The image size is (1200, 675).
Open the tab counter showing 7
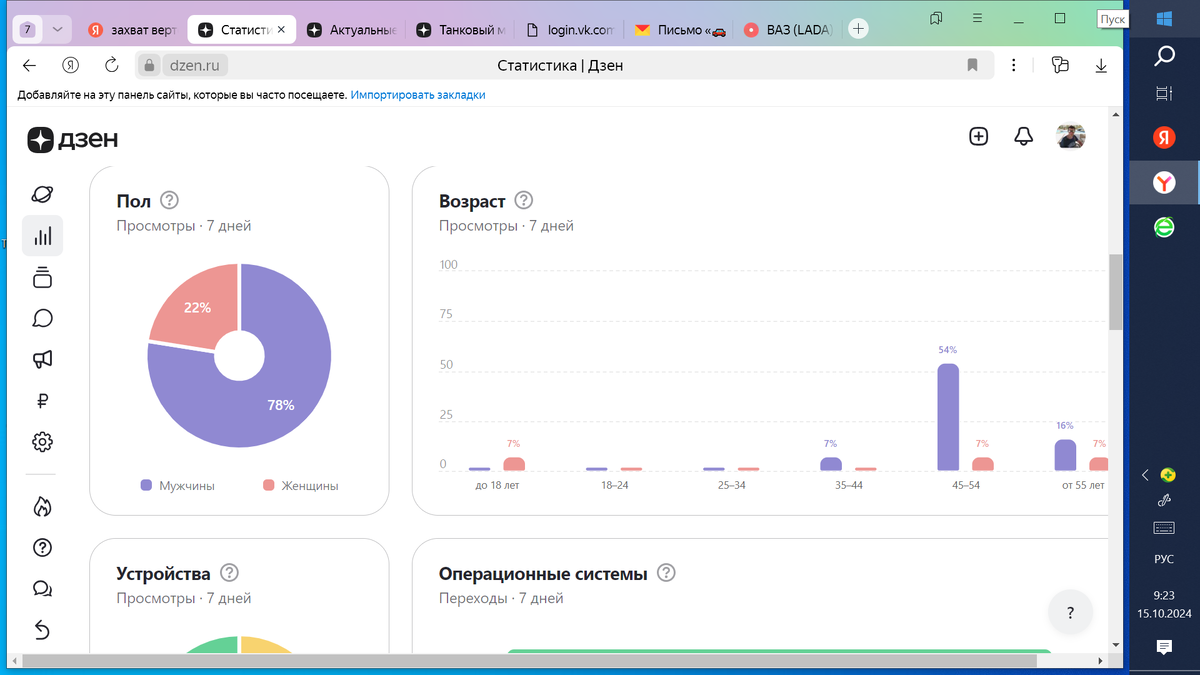click(28, 30)
